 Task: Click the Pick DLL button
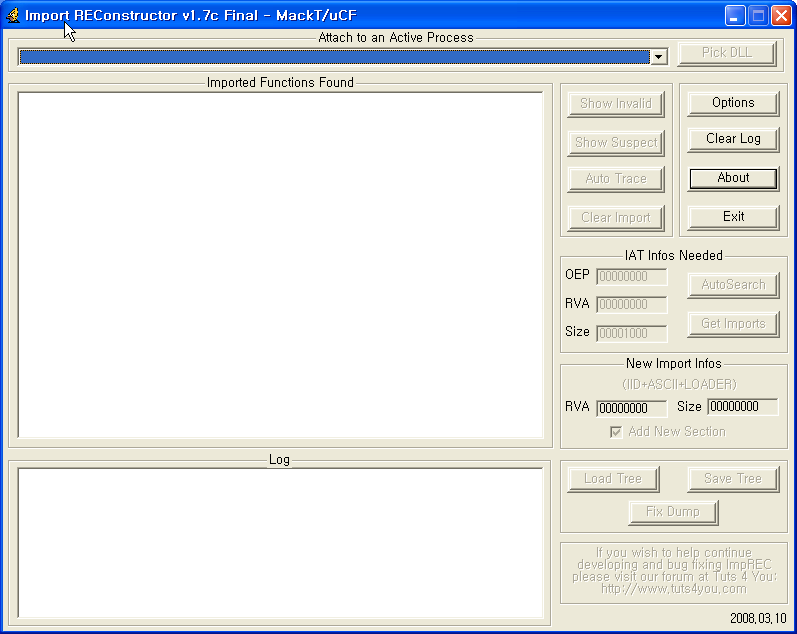(x=727, y=53)
